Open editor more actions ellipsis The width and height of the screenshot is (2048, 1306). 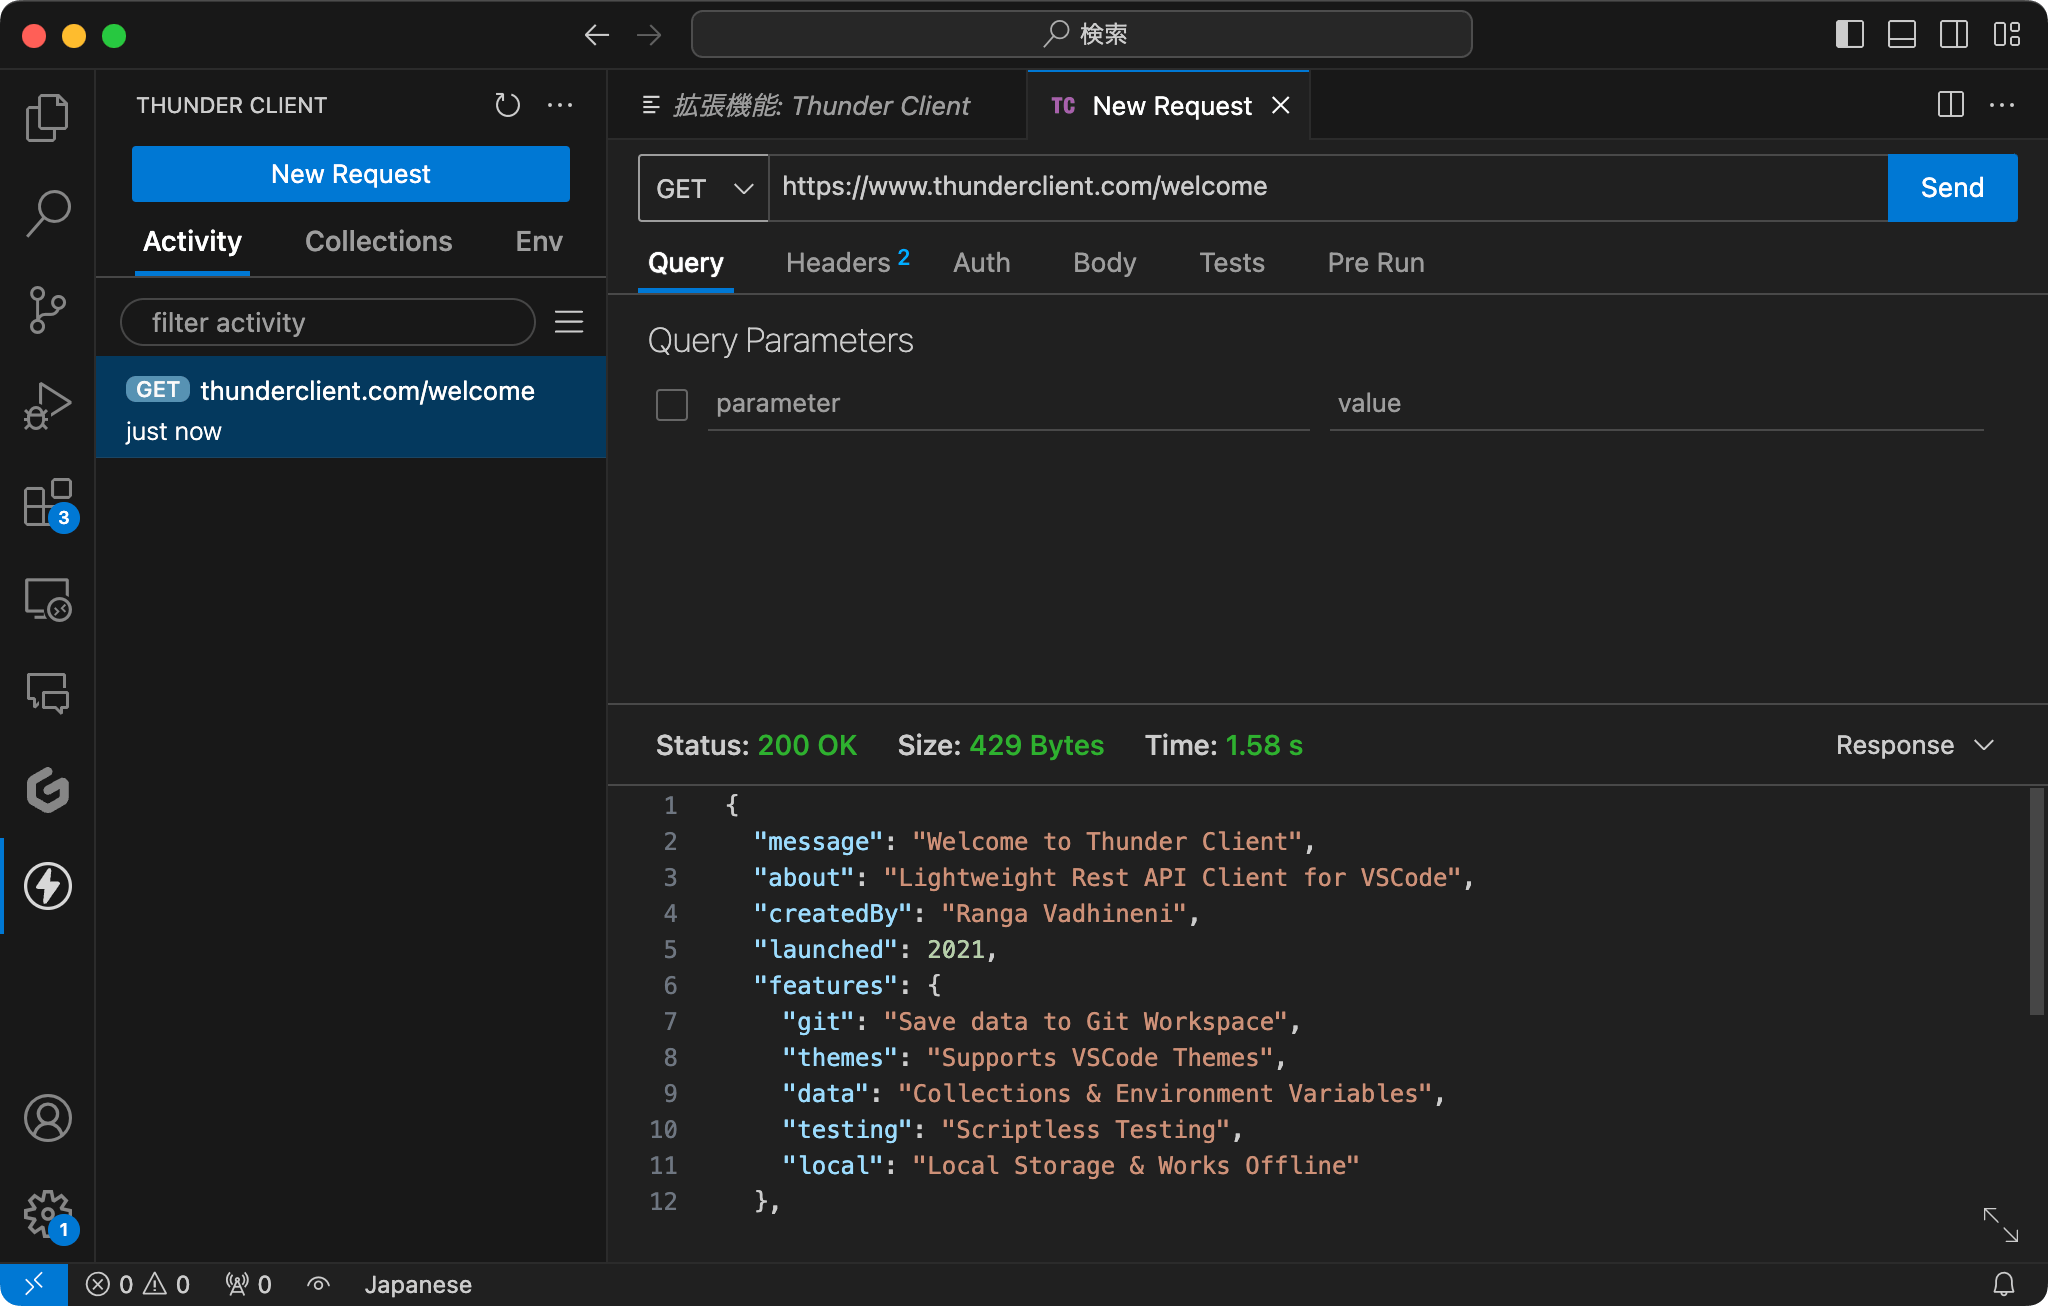[x=2002, y=105]
